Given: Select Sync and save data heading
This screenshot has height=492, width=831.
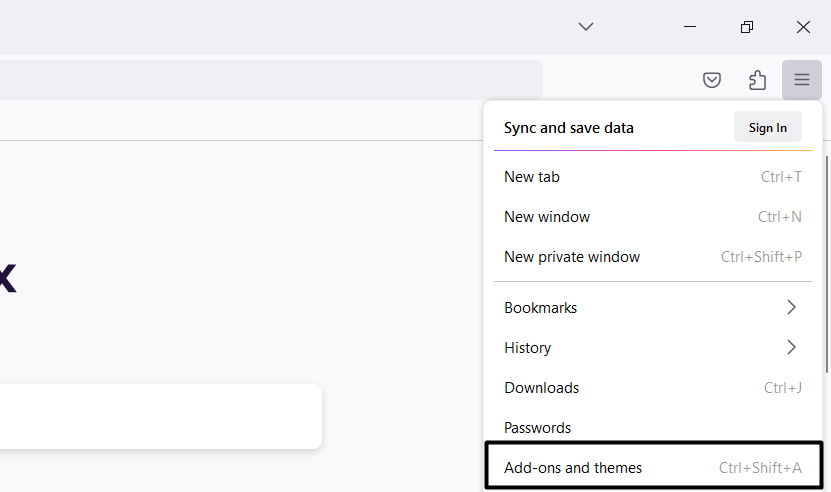Looking at the screenshot, I should 569,128.
